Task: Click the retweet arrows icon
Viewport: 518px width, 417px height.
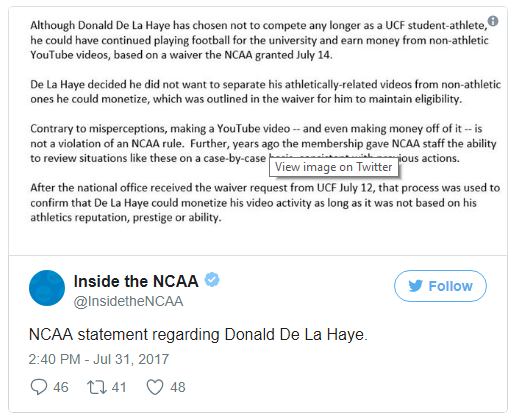Action: pyautogui.click(x=97, y=387)
